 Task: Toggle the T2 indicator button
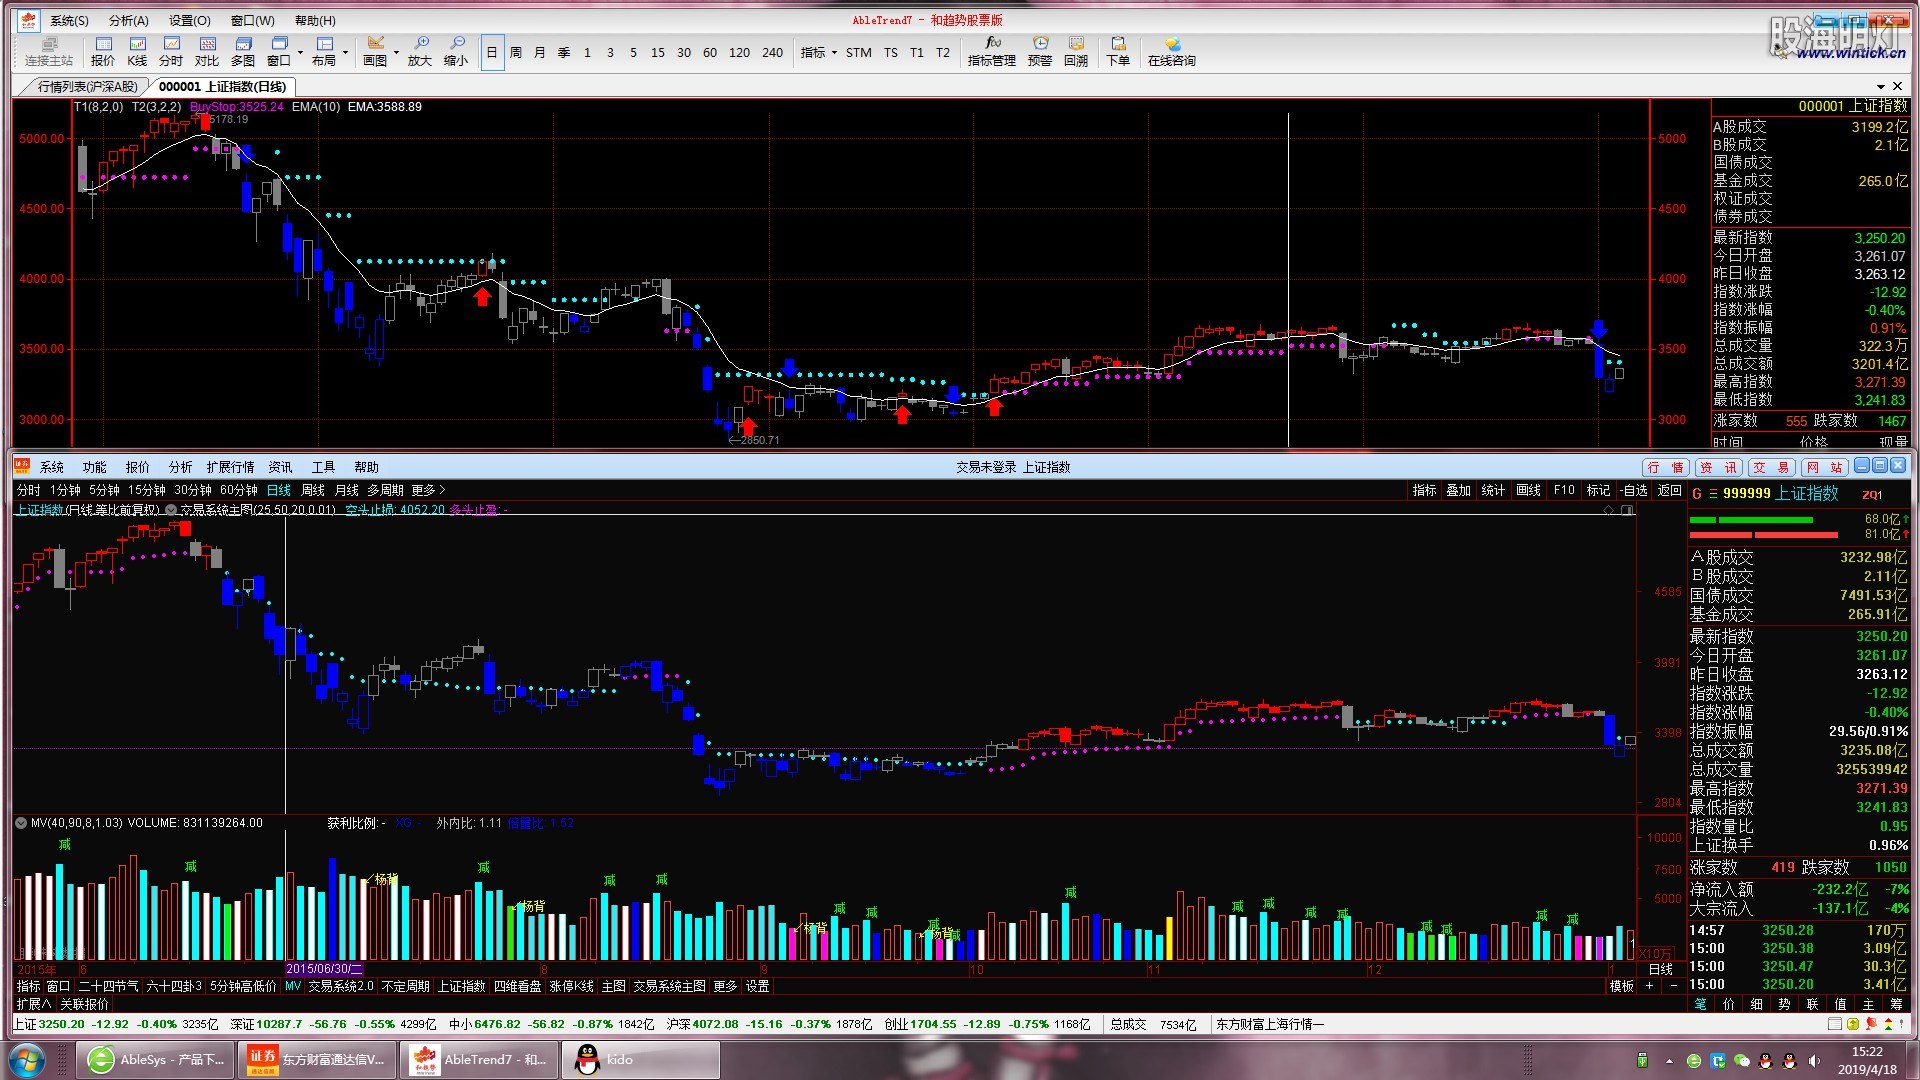[x=943, y=52]
